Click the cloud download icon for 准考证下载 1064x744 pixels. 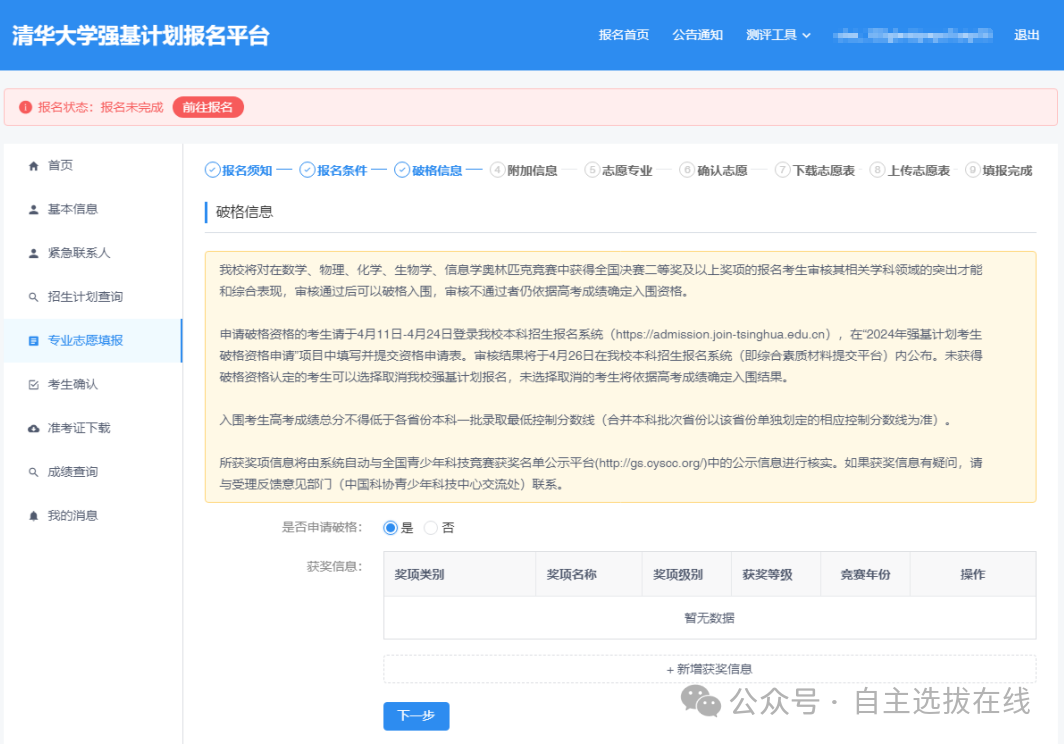pyautogui.click(x=35, y=427)
